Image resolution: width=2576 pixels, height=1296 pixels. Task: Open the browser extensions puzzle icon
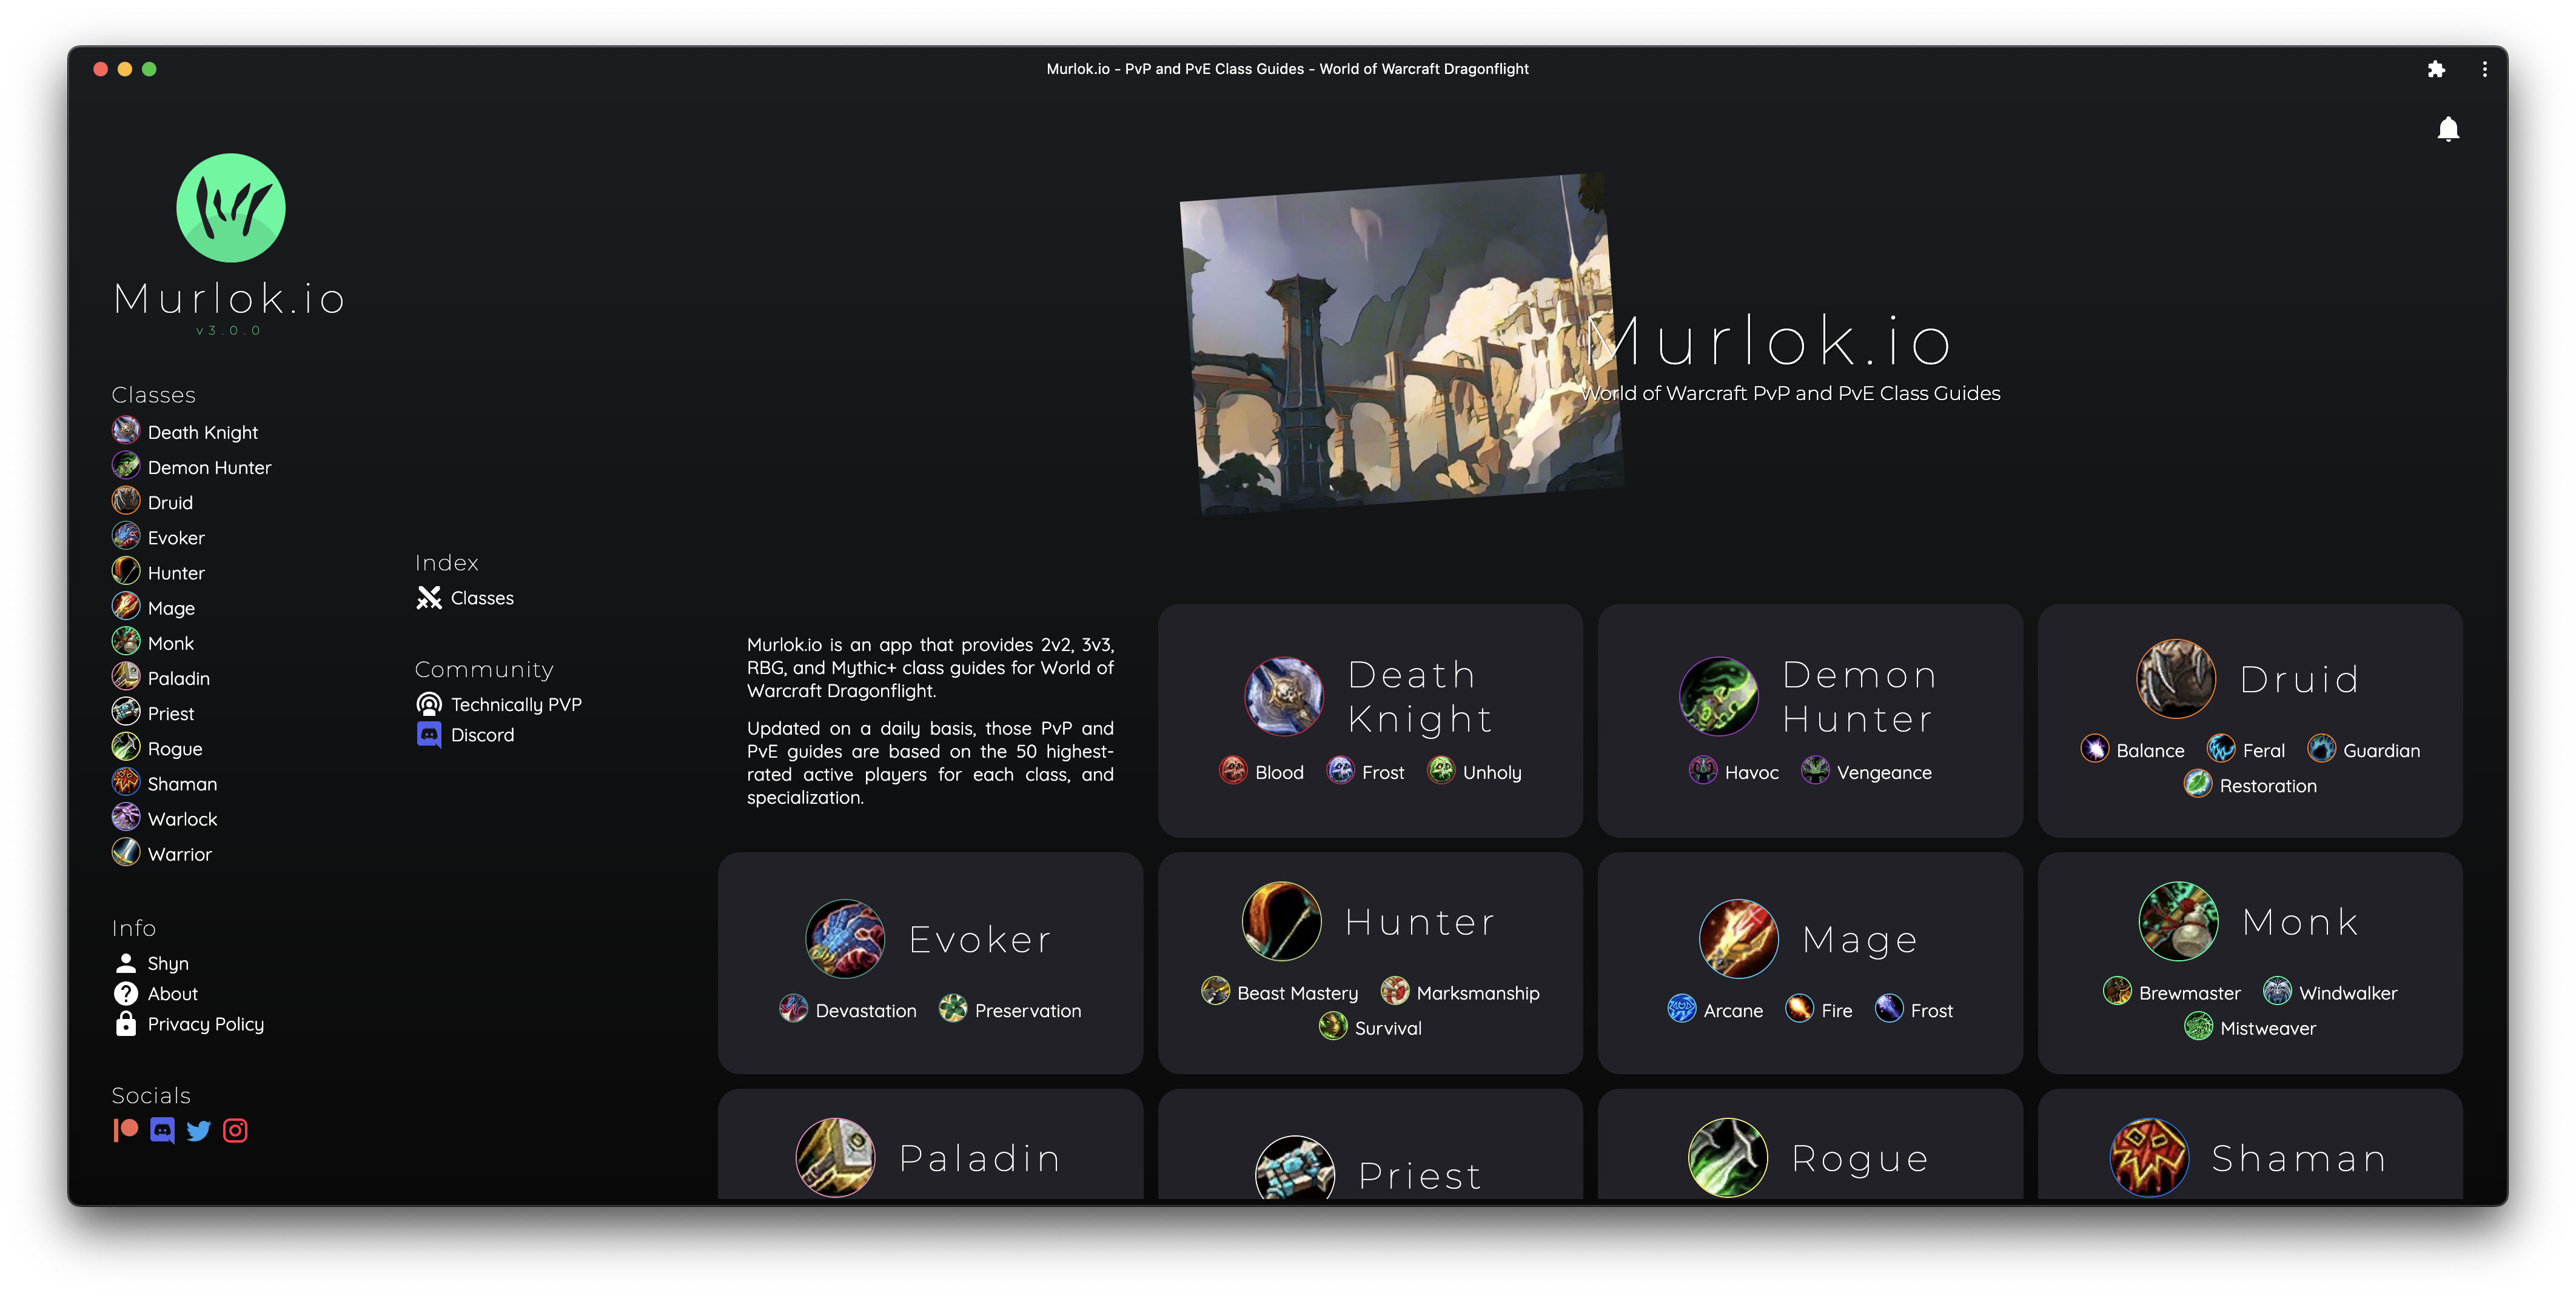click(x=2437, y=69)
